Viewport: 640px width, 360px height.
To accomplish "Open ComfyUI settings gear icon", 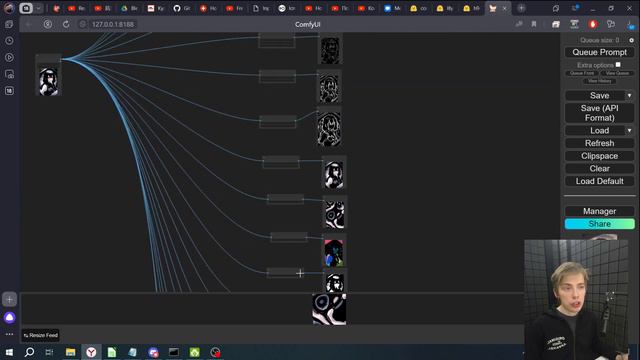I will pyautogui.click(x=631, y=40).
